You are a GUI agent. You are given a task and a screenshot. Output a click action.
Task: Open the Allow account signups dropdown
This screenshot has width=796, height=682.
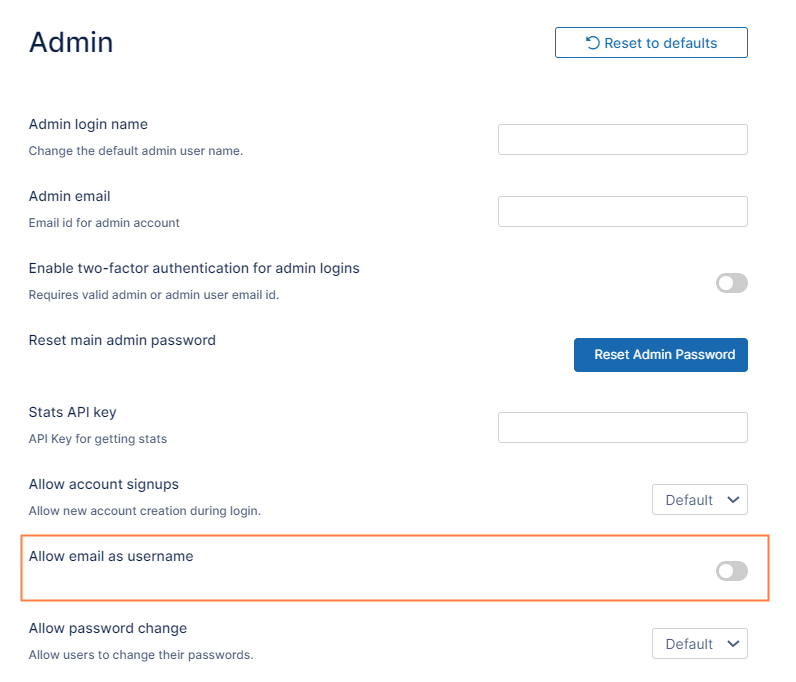coord(699,500)
